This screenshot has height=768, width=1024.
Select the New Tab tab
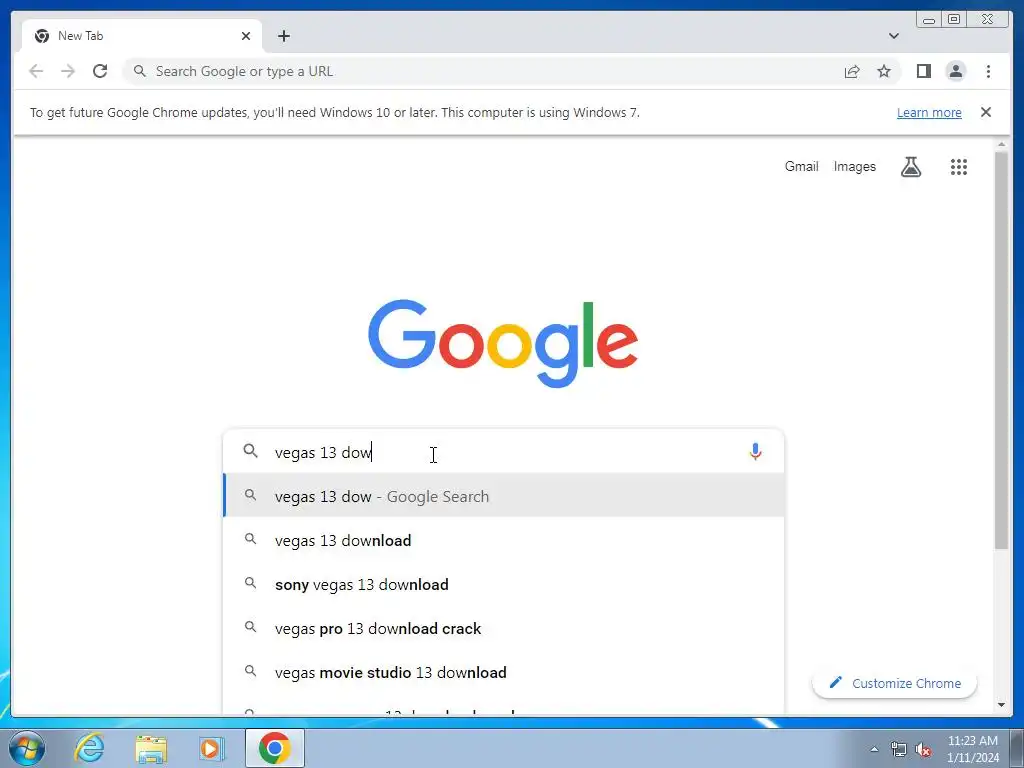coord(142,36)
